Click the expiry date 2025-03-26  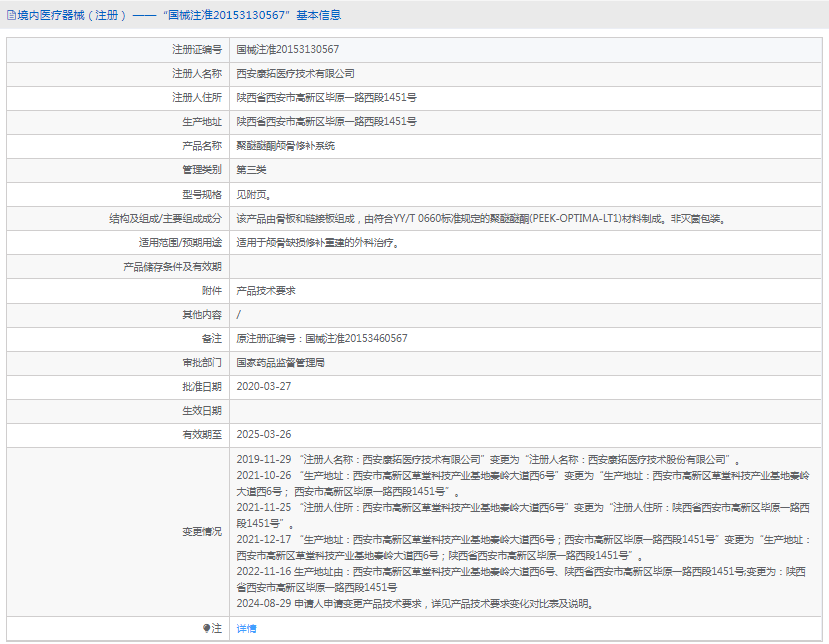point(264,435)
